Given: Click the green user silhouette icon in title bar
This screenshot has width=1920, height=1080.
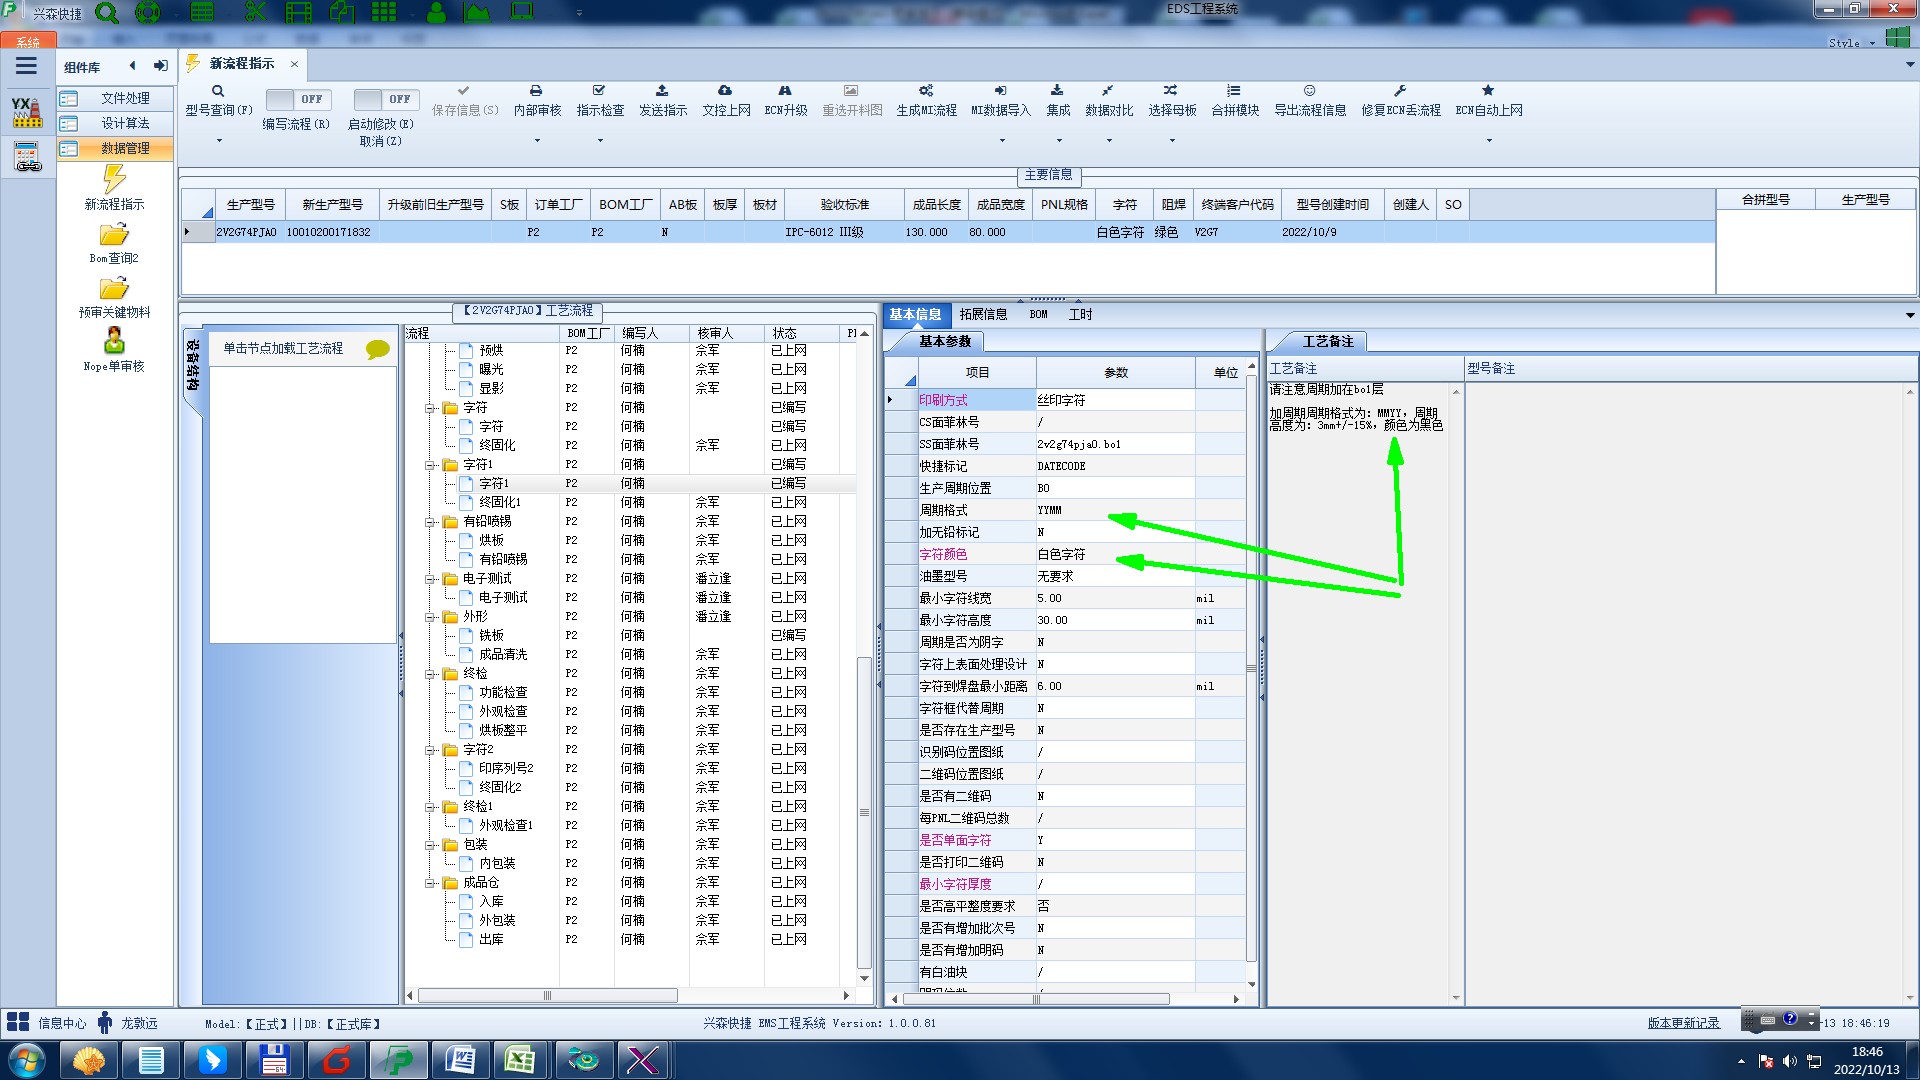Looking at the screenshot, I should pos(436,13).
